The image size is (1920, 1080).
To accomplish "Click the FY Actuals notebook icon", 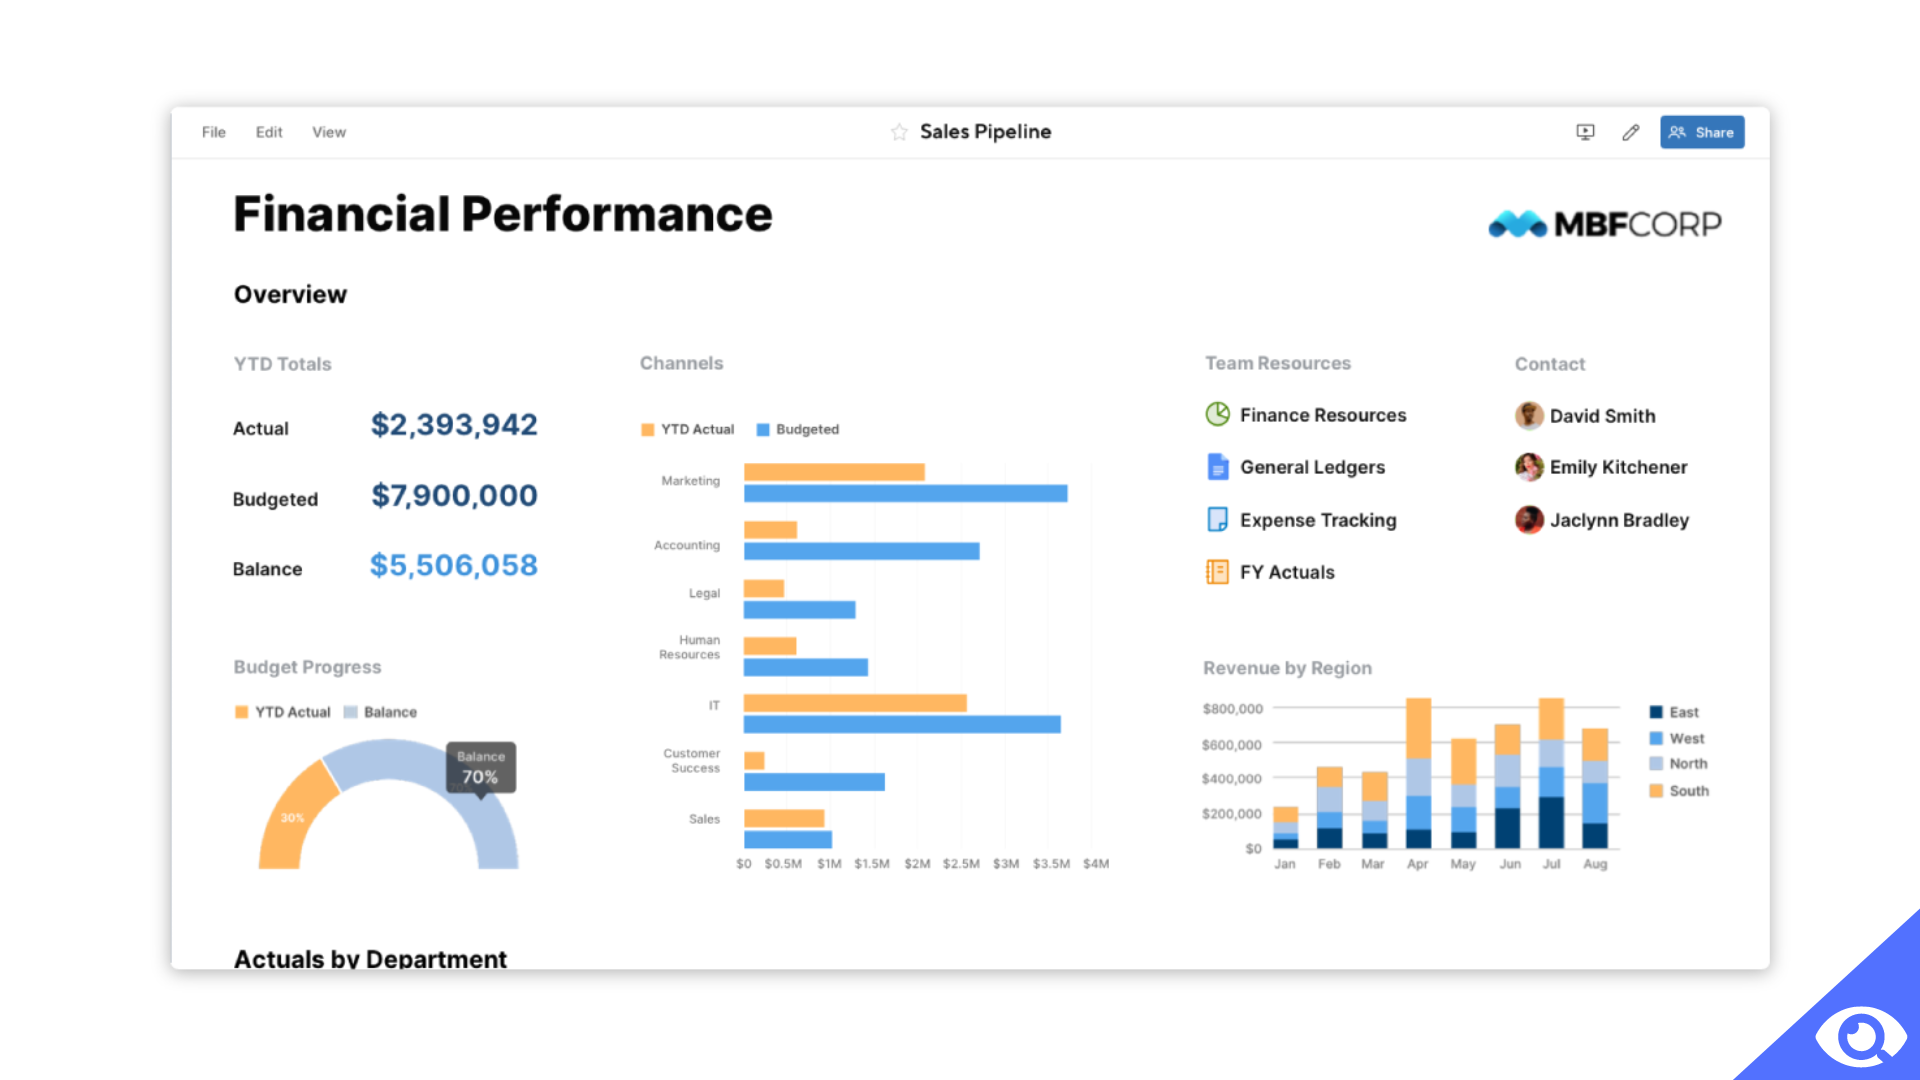I will 1217,572.
